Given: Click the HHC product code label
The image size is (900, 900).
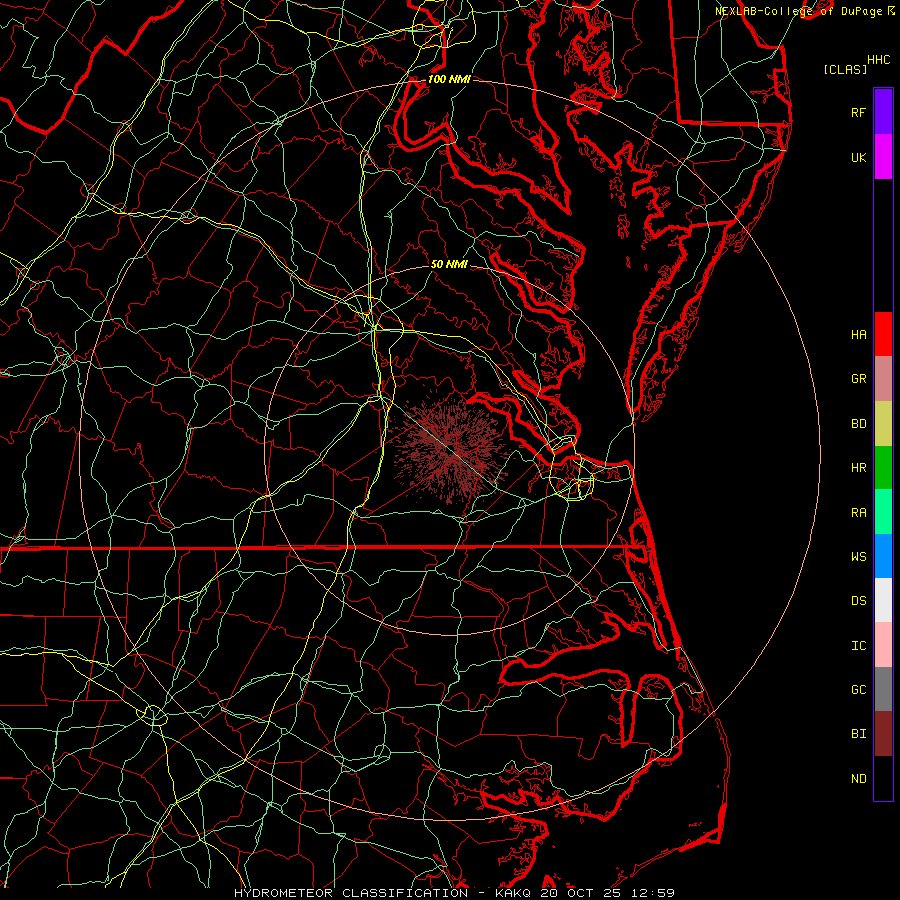Looking at the screenshot, I should click(878, 60).
